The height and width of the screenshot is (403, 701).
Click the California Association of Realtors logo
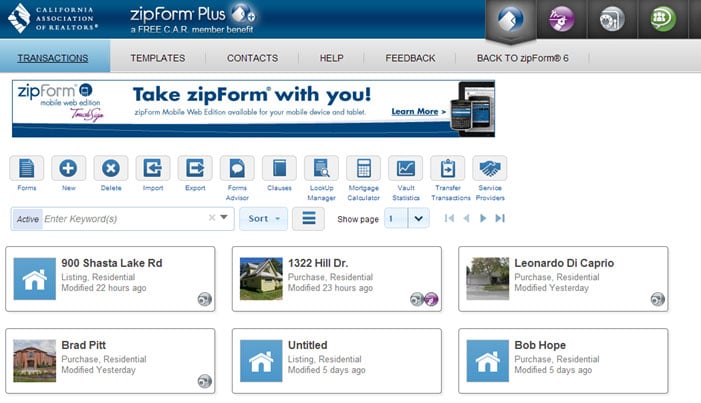[53, 18]
